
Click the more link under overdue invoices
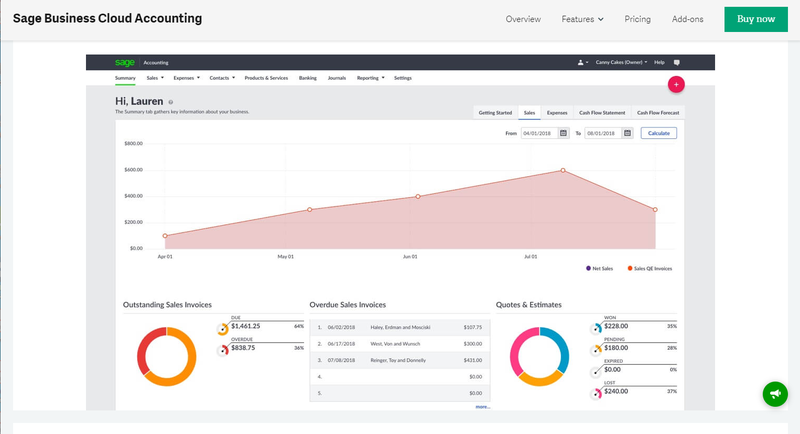[482, 406]
